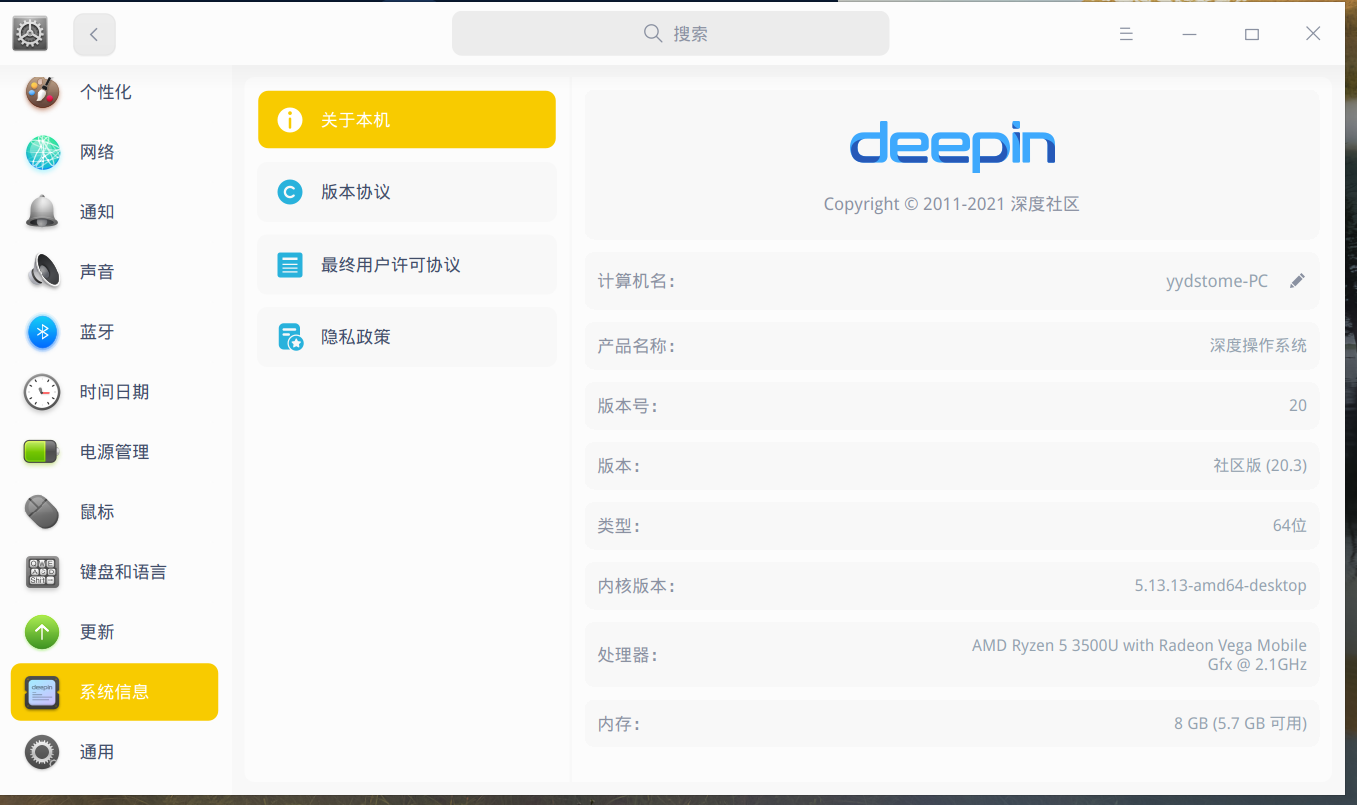Click the 隐私政策 document icon
1357x805 pixels.
click(290, 337)
